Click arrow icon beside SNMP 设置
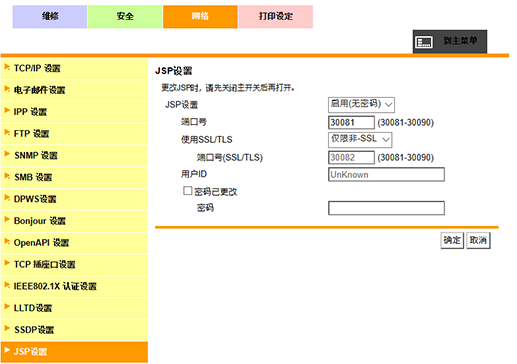This screenshot has height=364, width=517. point(7,154)
